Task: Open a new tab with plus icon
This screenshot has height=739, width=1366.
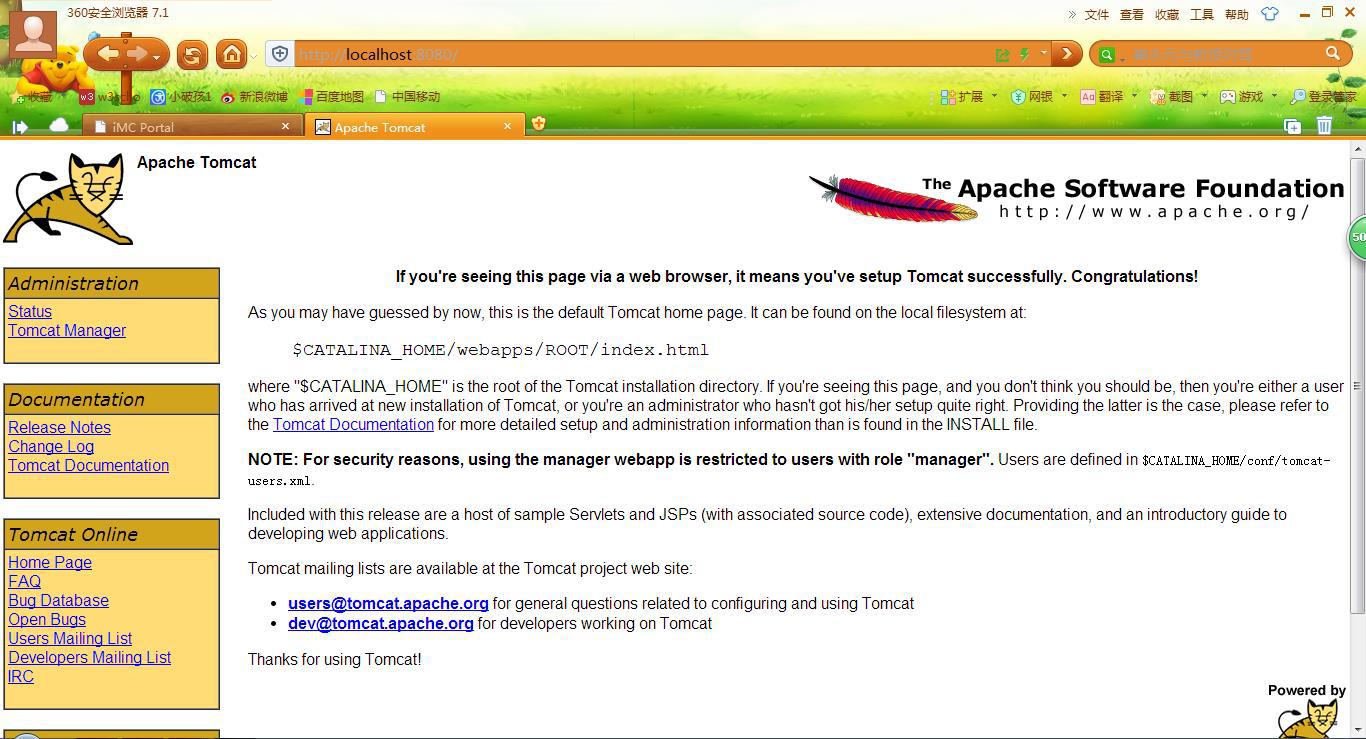Action: click(x=538, y=124)
